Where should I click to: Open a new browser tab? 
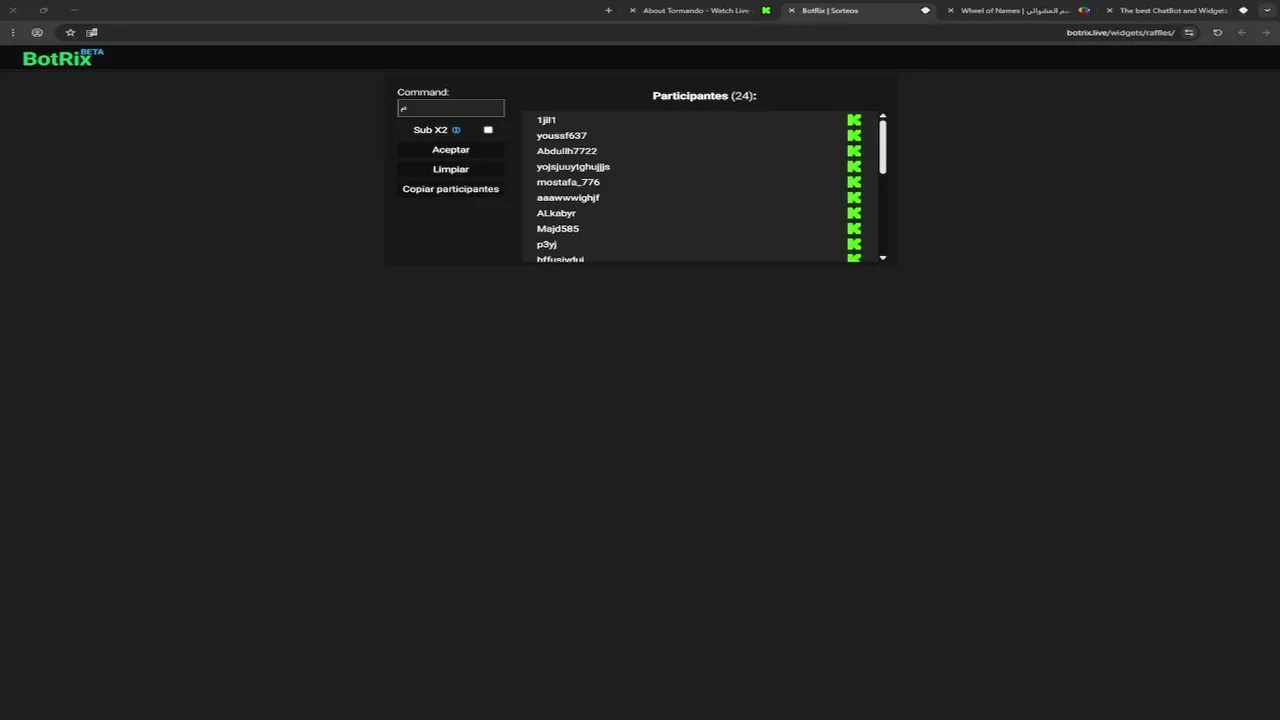point(608,10)
